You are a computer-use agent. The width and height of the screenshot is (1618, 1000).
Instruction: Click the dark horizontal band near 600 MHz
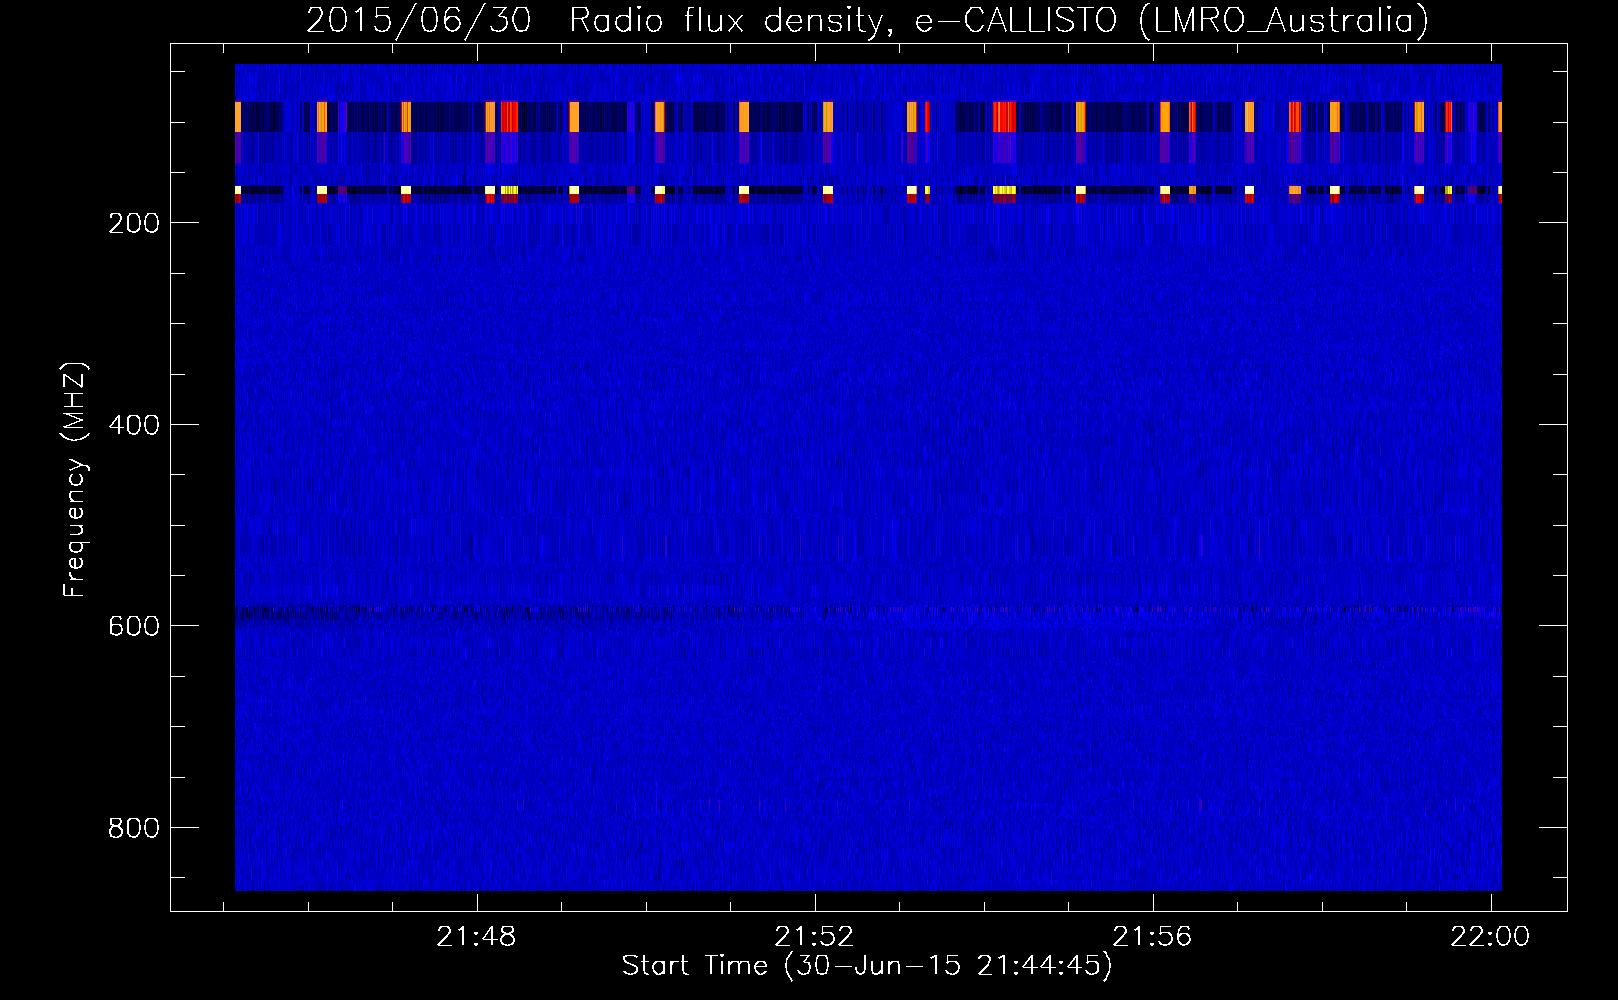[868, 612]
